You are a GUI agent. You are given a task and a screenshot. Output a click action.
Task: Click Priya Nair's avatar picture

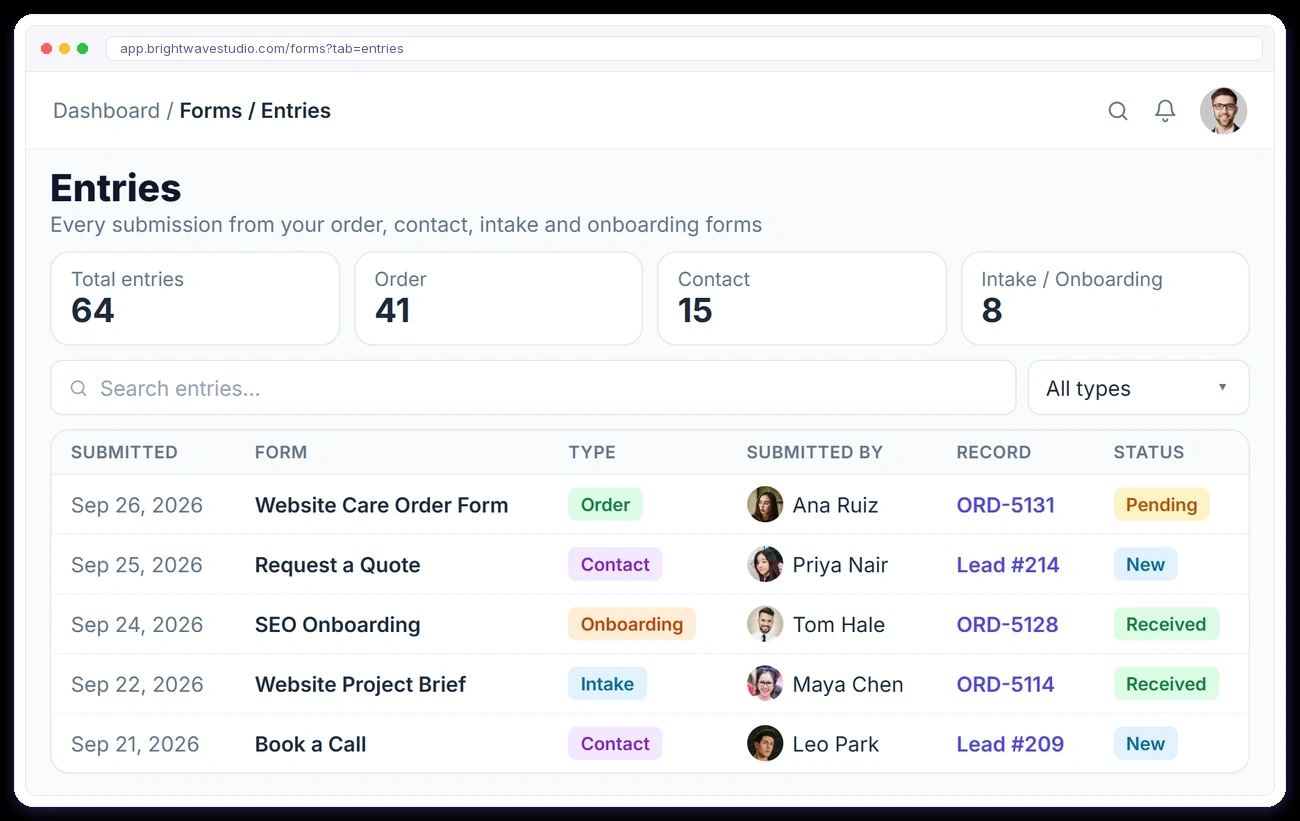765,565
